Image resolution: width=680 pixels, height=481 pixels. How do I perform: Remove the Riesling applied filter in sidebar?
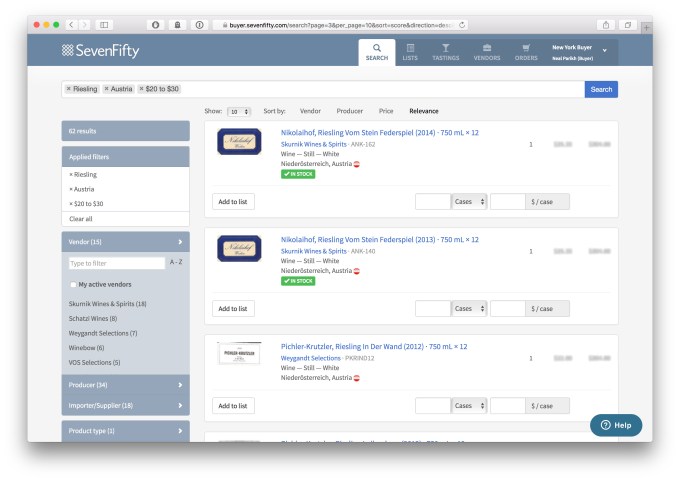click(83, 174)
